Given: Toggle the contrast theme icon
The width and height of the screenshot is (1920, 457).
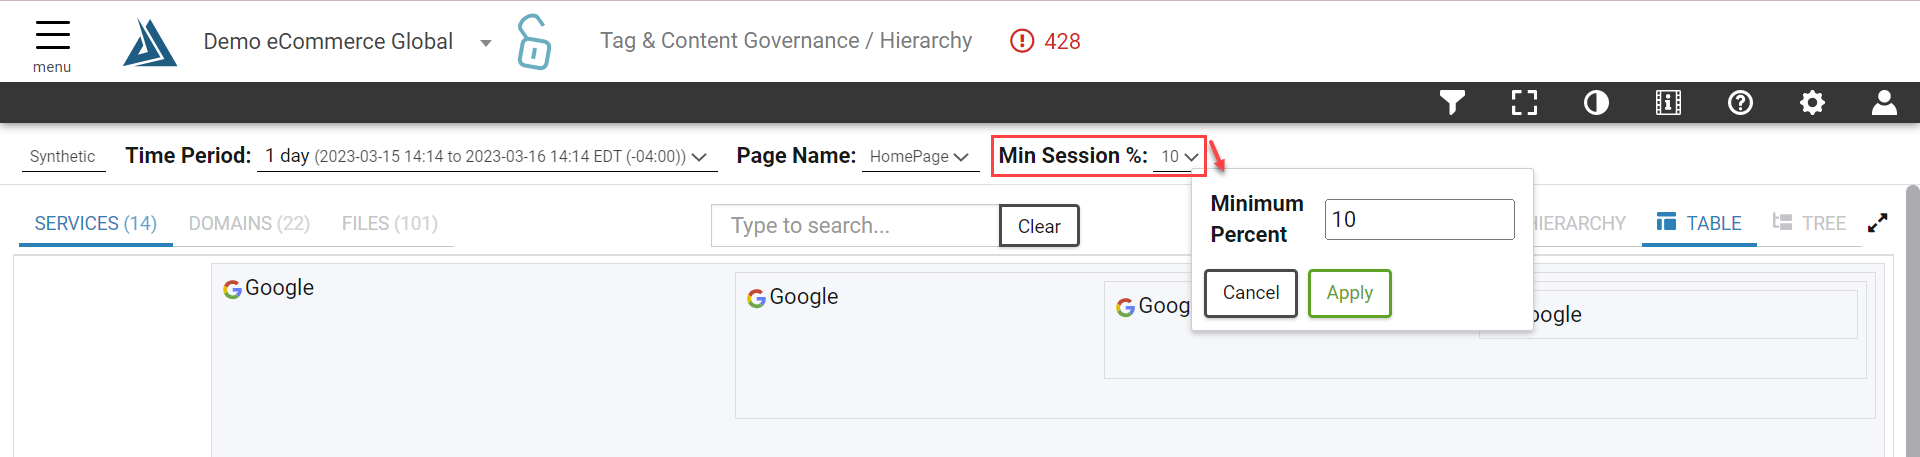Looking at the screenshot, I should coord(1596,102).
